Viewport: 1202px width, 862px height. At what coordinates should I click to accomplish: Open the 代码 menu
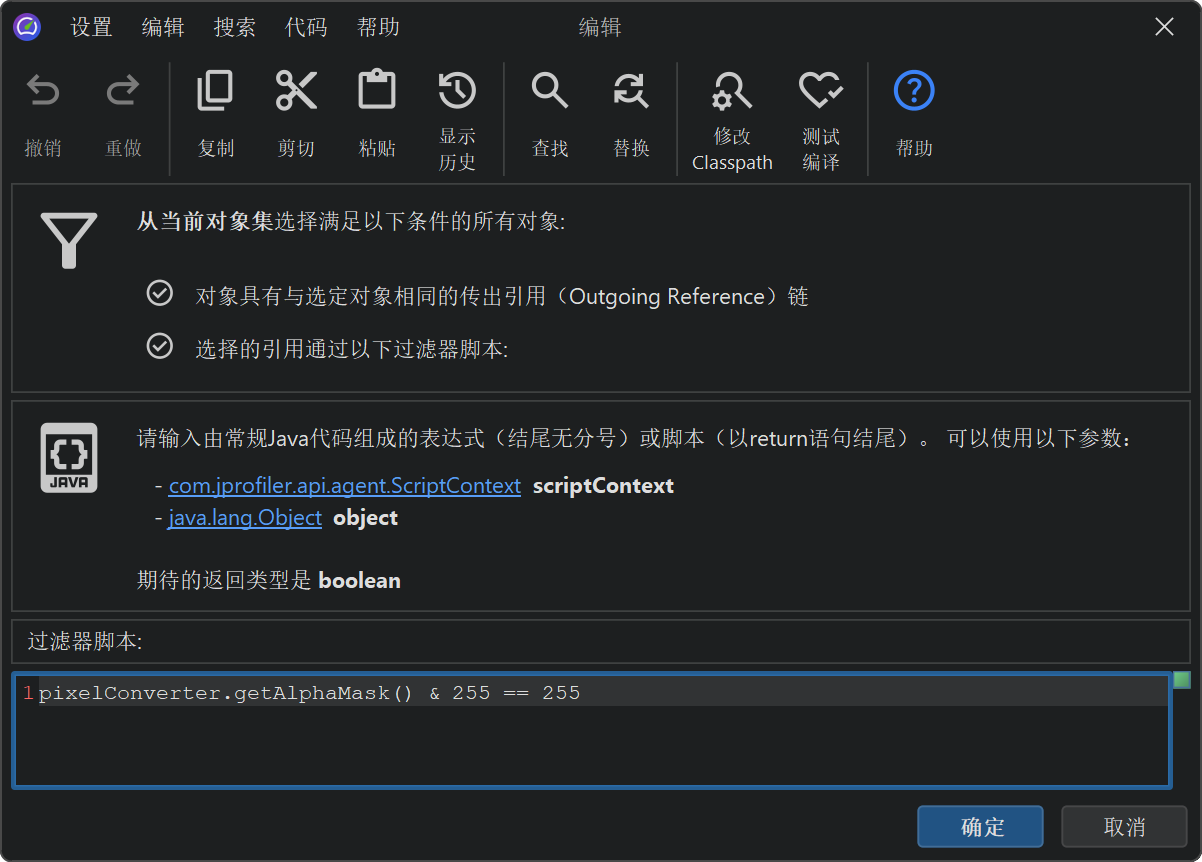(x=306, y=28)
